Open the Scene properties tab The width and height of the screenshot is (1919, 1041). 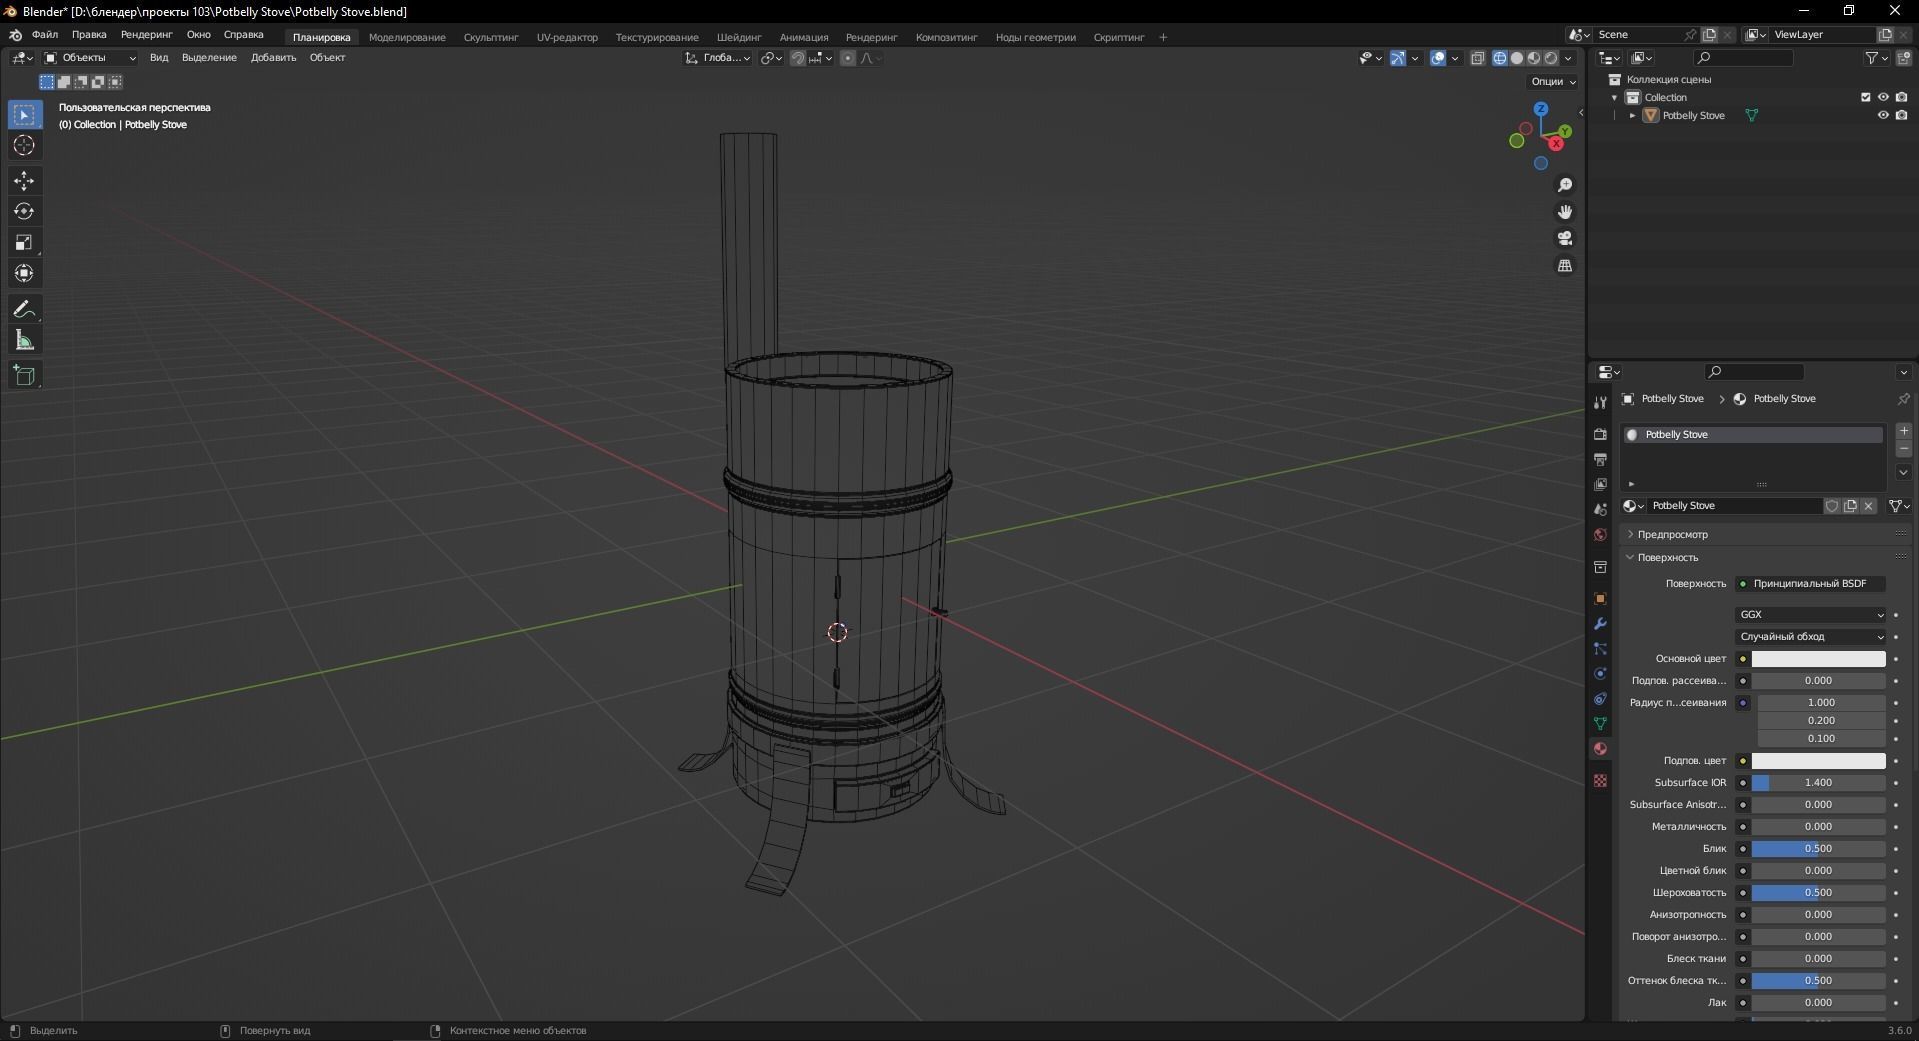click(1600, 509)
